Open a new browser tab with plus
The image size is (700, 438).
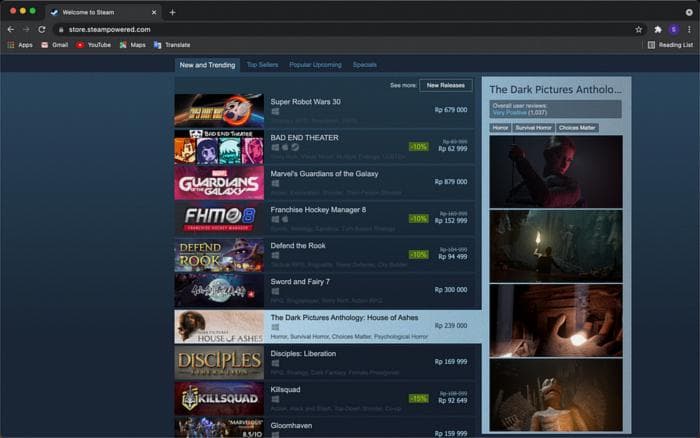tap(172, 13)
